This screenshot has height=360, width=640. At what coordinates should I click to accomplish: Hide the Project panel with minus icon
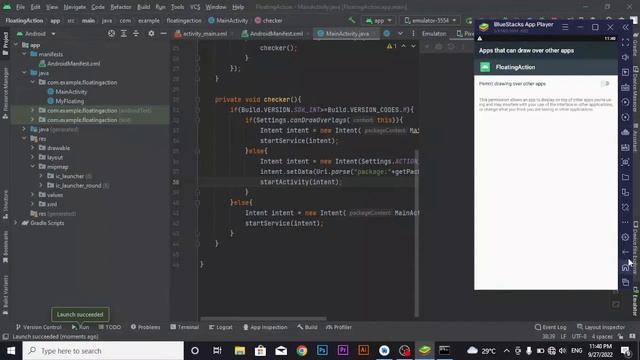pos(163,33)
